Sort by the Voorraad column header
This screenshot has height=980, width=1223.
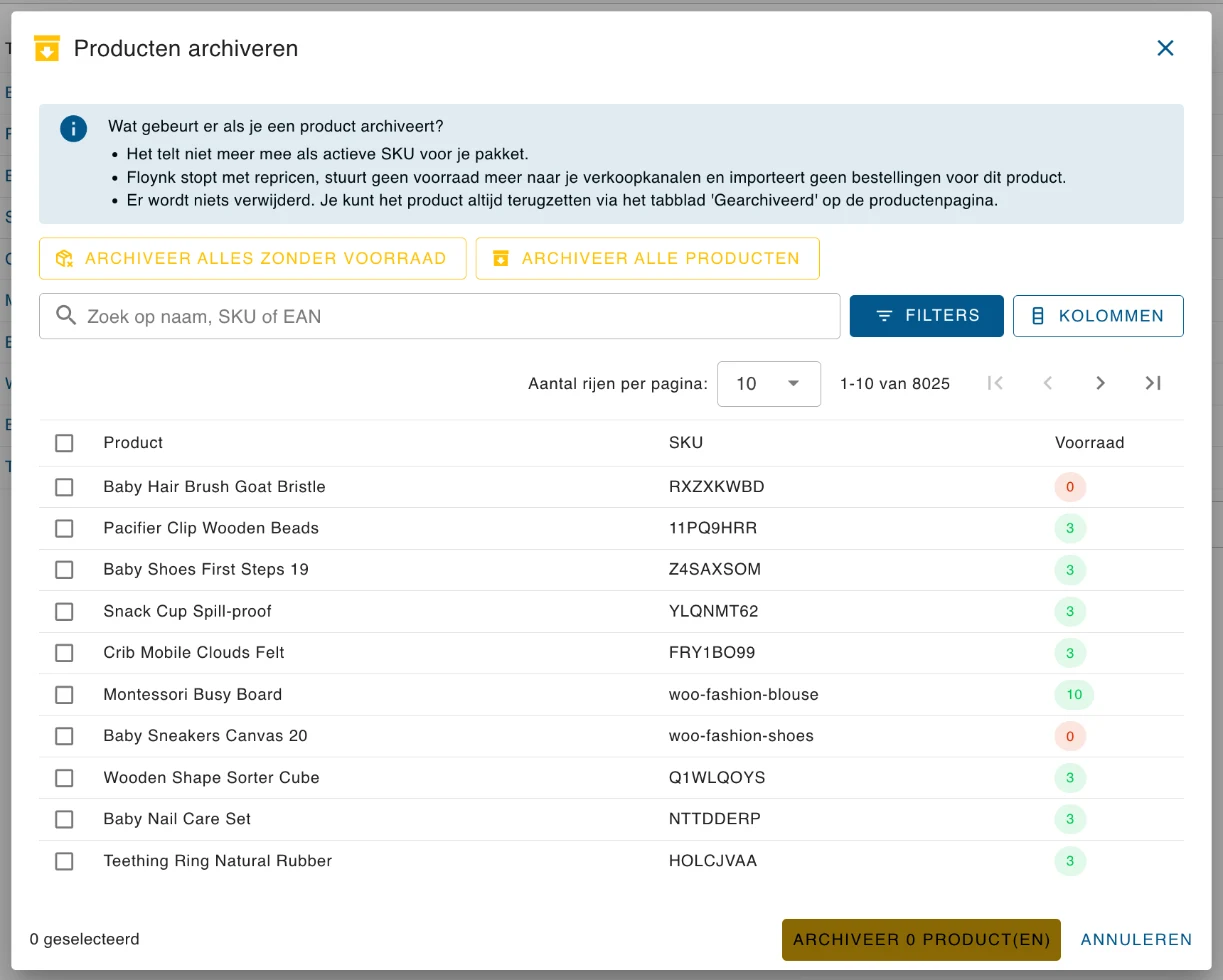pyautogui.click(x=1089, y=443)
